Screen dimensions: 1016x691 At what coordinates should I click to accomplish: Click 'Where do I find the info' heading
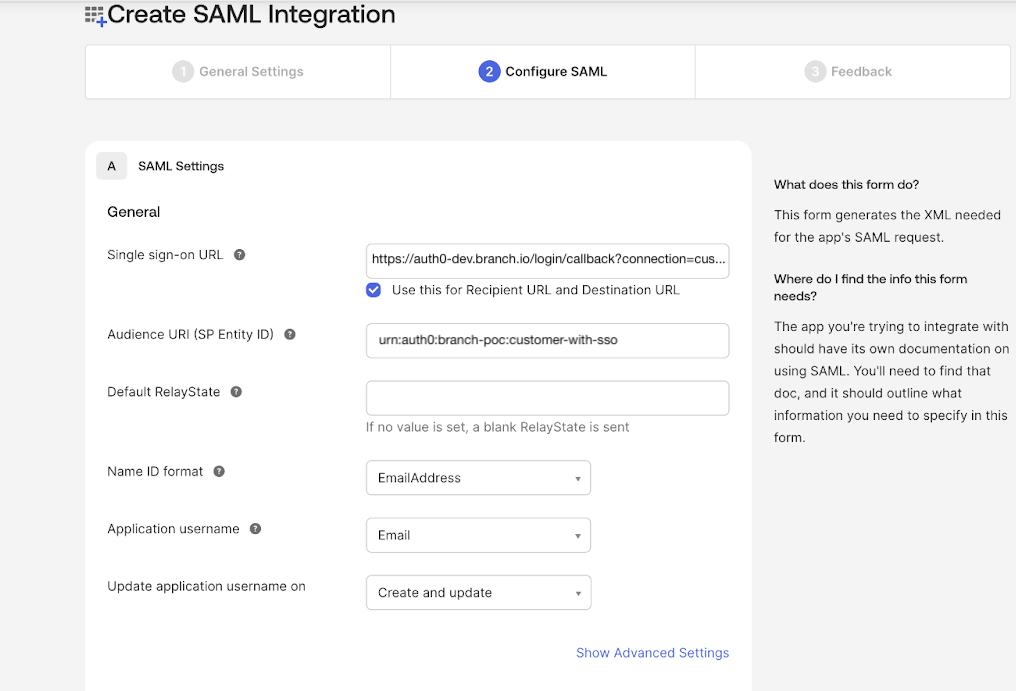[x=870, y=287]
